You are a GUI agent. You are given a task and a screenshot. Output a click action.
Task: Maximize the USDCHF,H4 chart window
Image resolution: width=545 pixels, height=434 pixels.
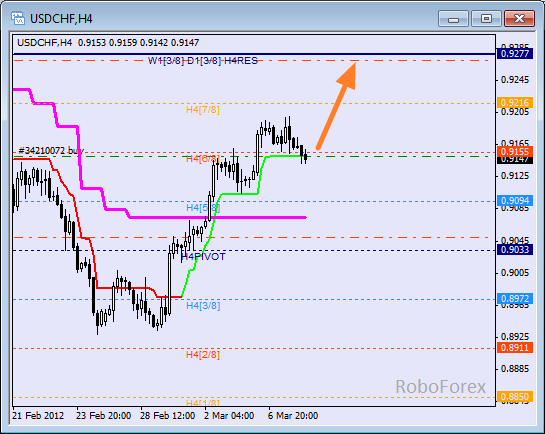point(486,19)
